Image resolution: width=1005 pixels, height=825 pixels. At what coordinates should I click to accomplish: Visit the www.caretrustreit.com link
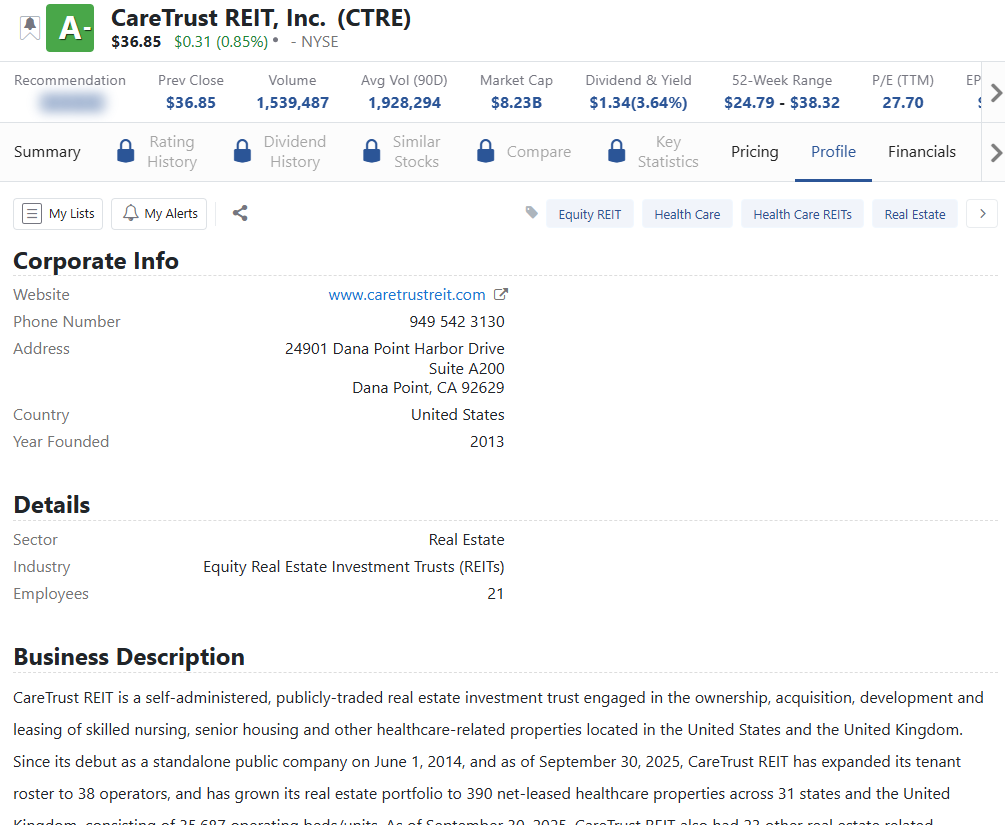(x=406, y=295)
